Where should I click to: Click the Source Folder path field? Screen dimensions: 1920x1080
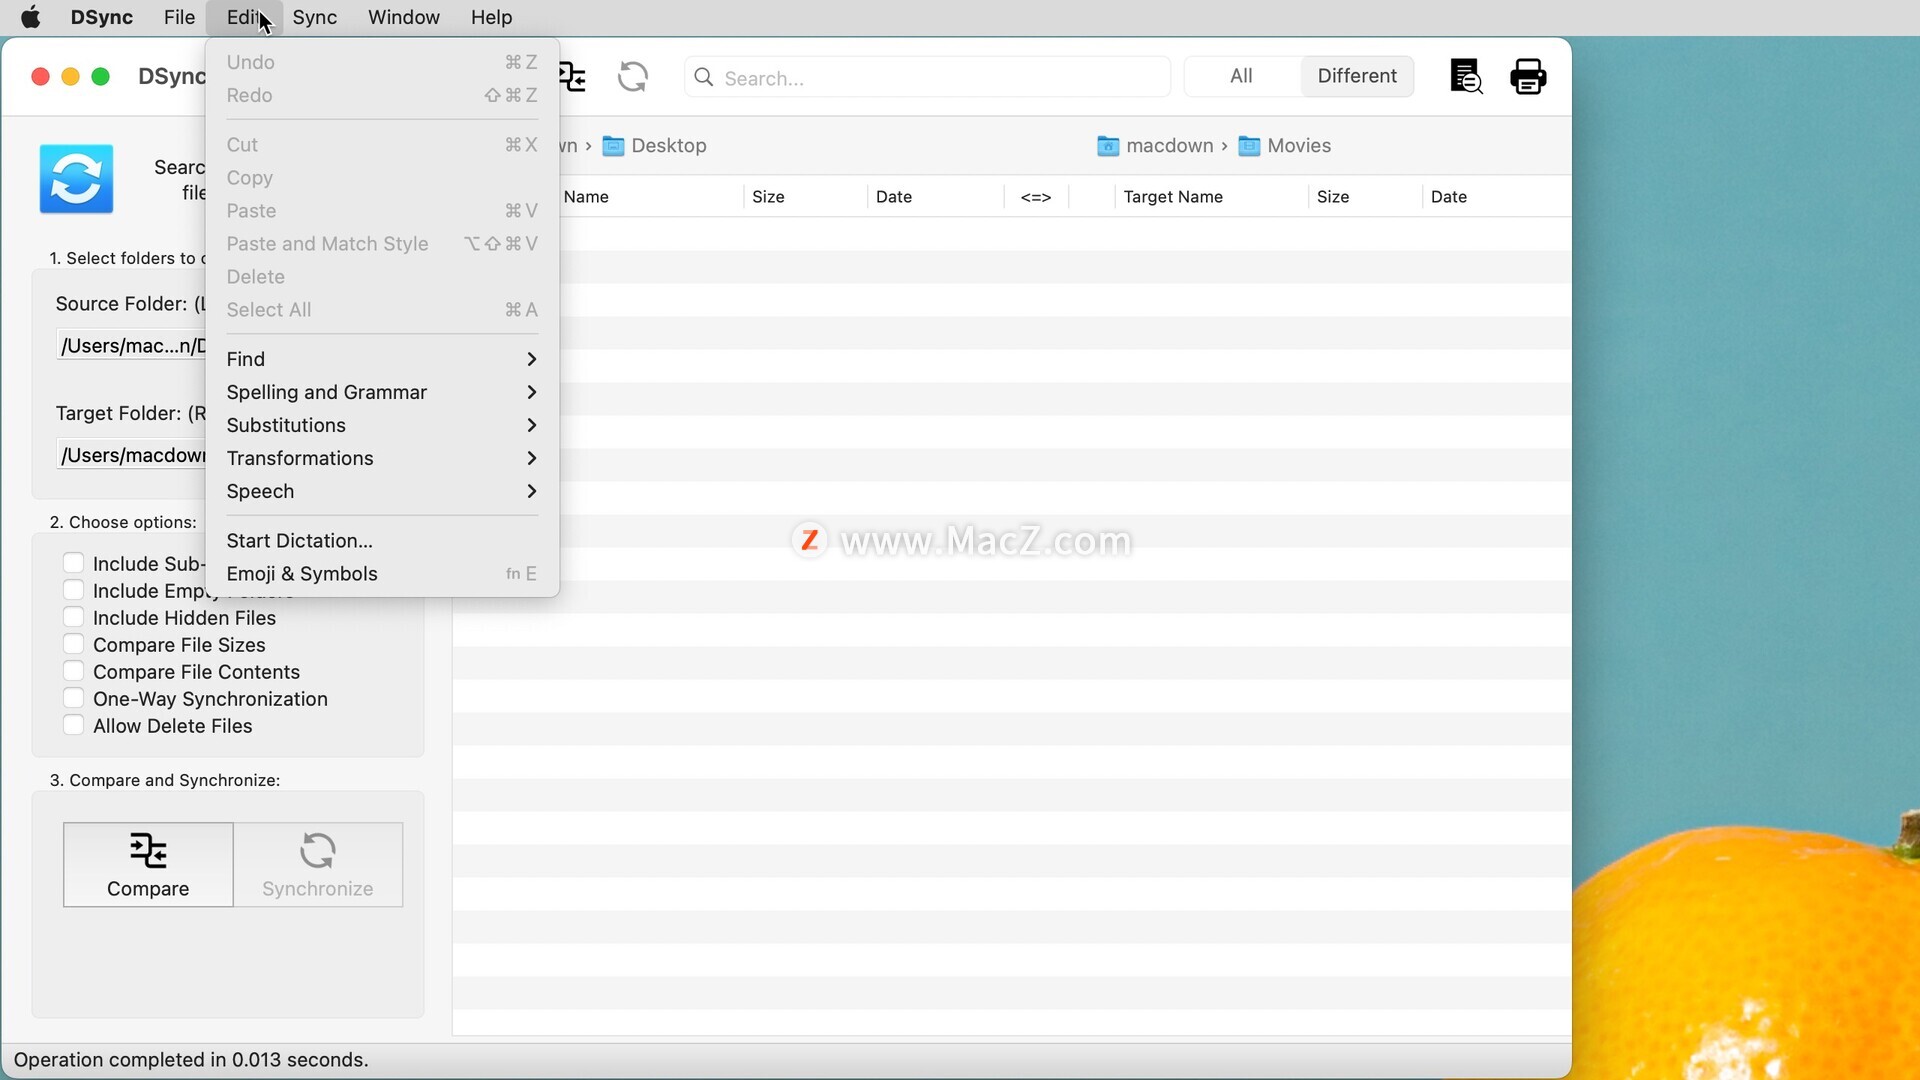(132, 346)
